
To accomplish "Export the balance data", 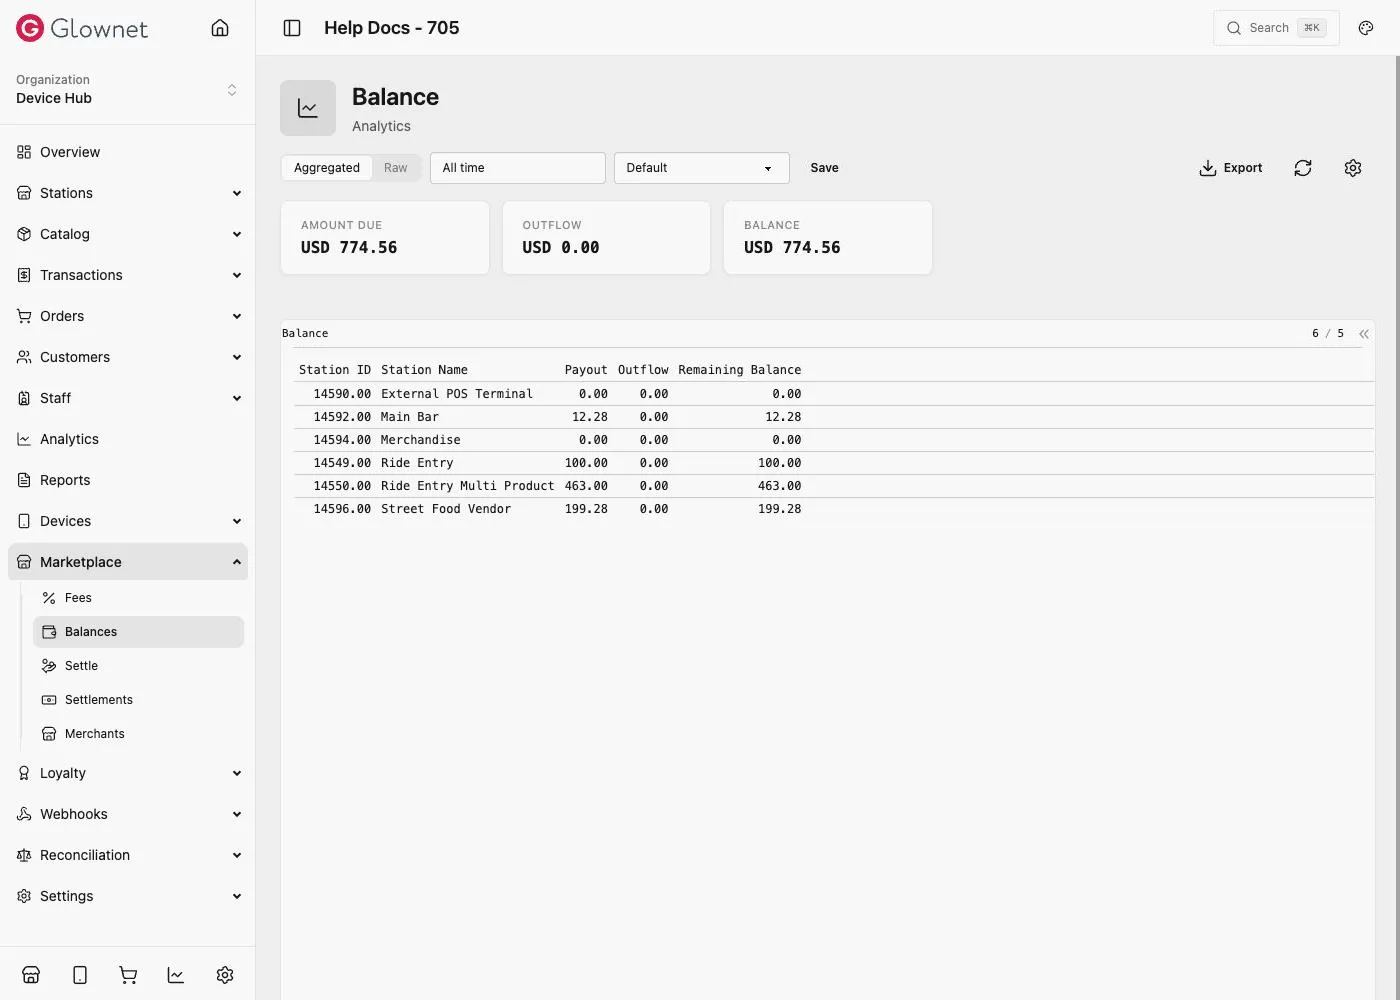I will click(x=1231, y=168).
